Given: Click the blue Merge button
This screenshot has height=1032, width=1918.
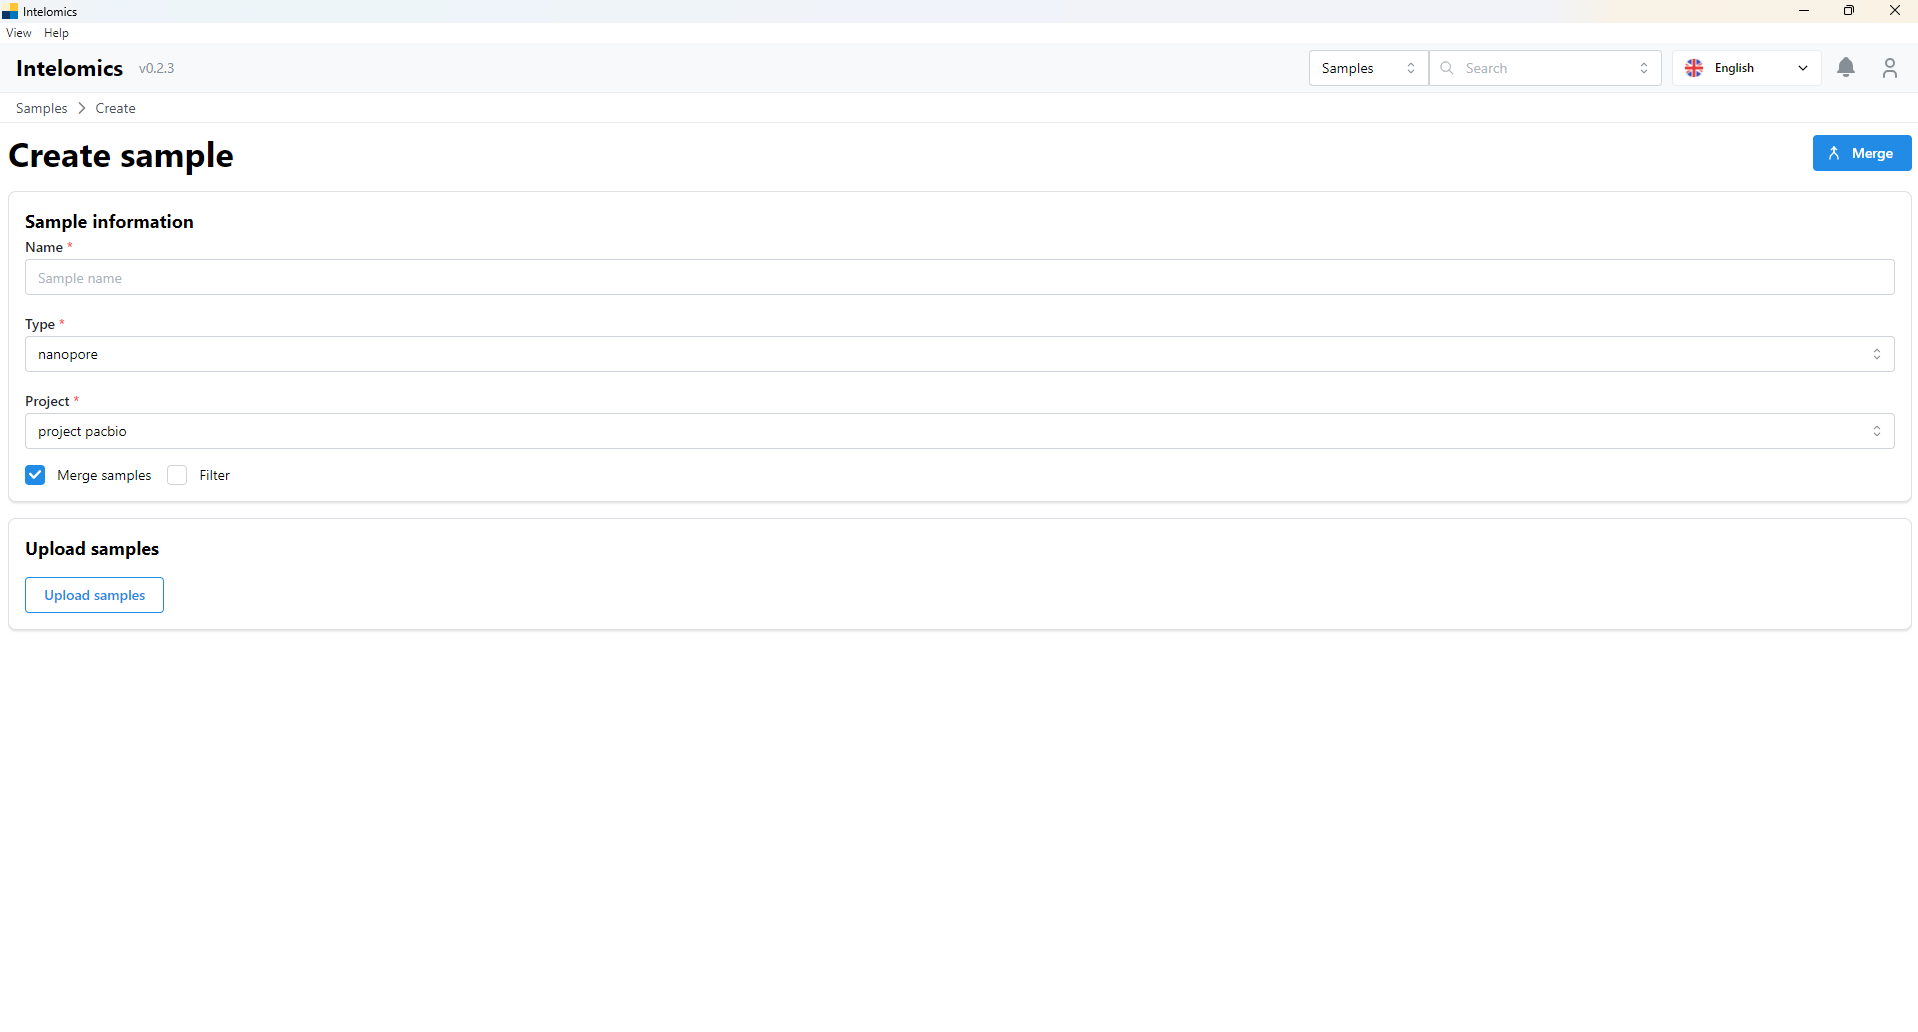Looking at the screenshot, I should [1861, 153].
